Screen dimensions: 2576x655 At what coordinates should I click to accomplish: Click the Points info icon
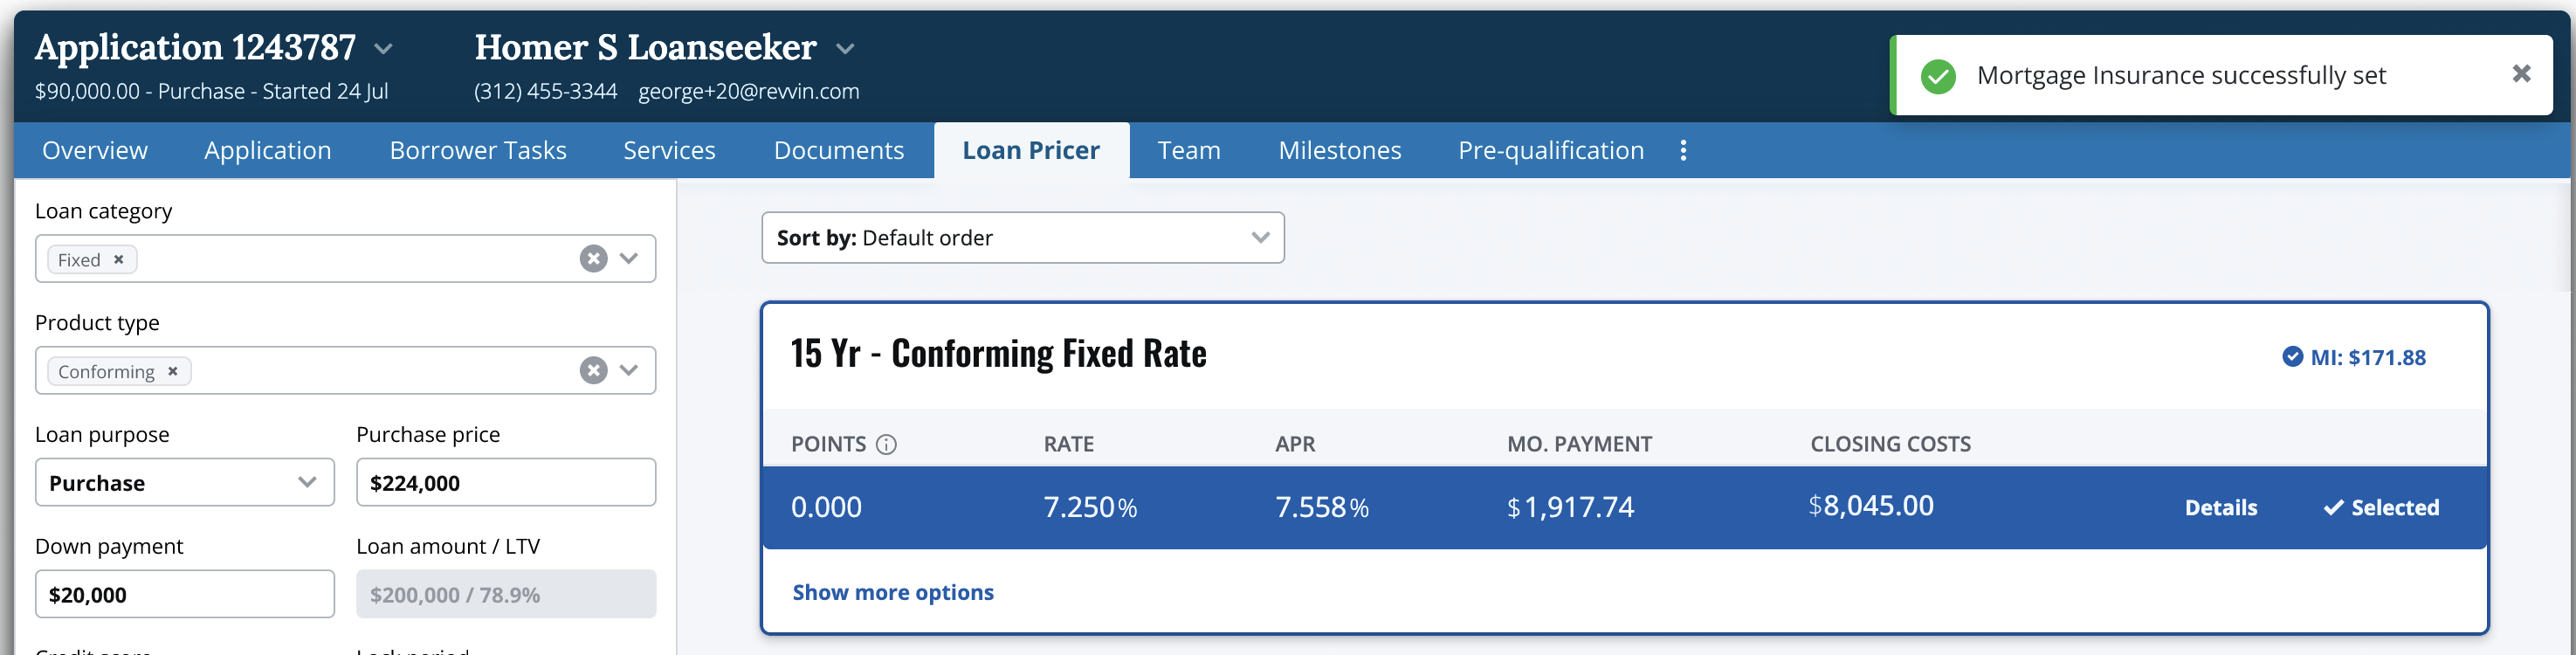(x=886, y=444)
